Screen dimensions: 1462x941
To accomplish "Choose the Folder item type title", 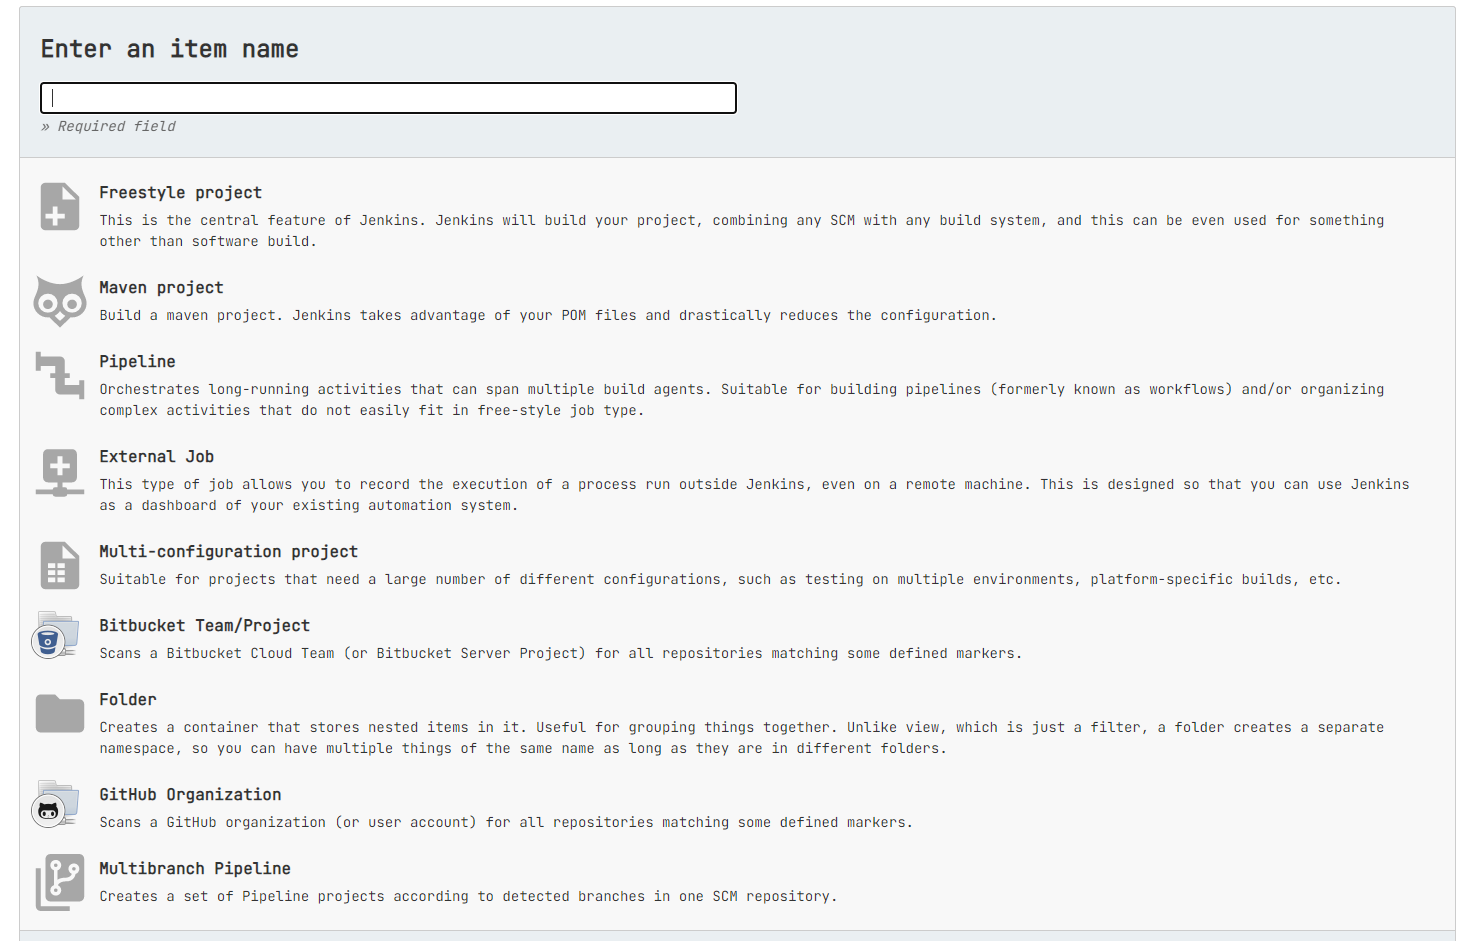I will pyautogui.click(x=128, y=700).
